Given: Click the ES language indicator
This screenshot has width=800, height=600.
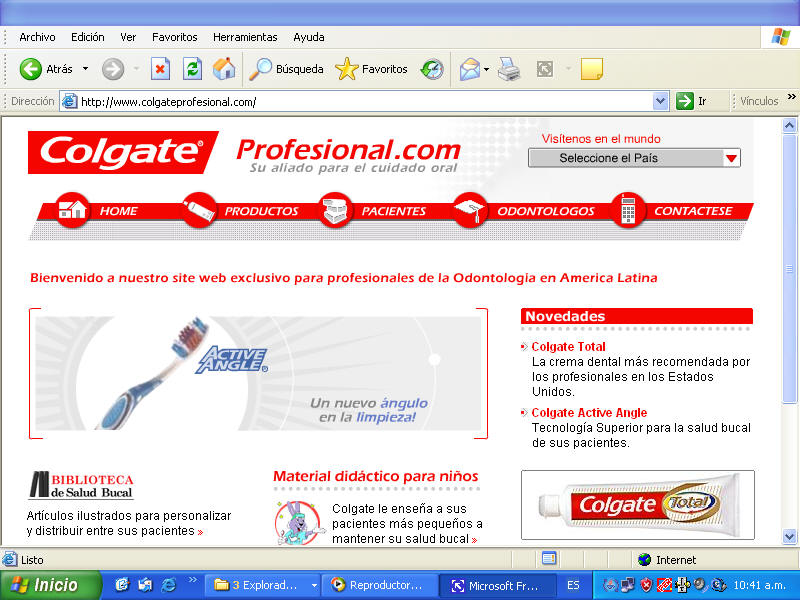Looking at the screenshot, I should point(573,585).
